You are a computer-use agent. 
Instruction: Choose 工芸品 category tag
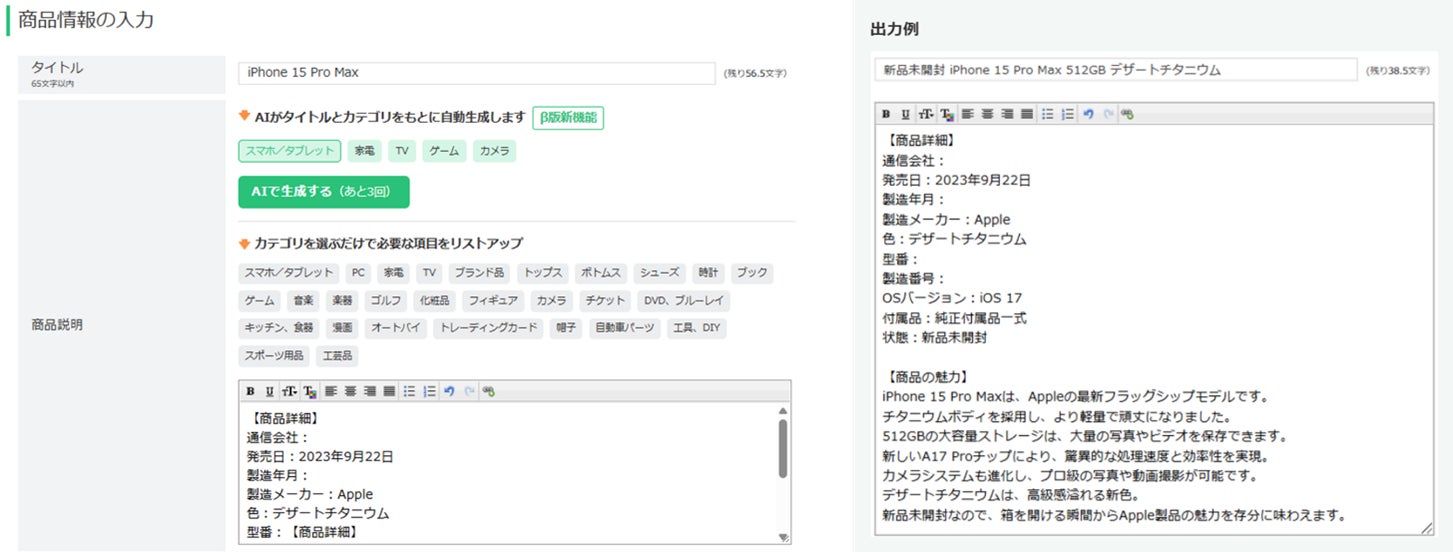pos(338,356)
